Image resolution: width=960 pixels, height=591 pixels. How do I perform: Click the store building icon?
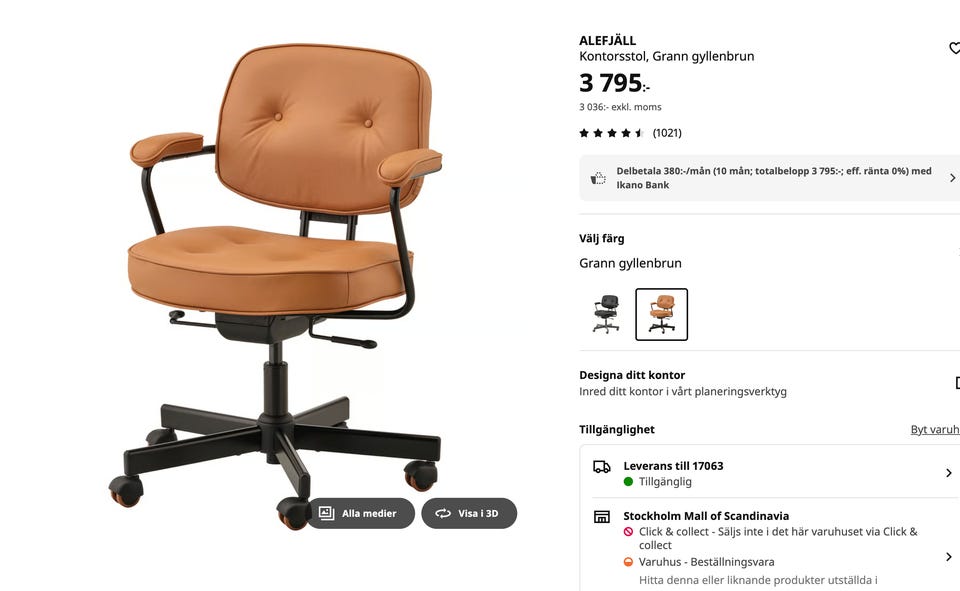[602, 517]
